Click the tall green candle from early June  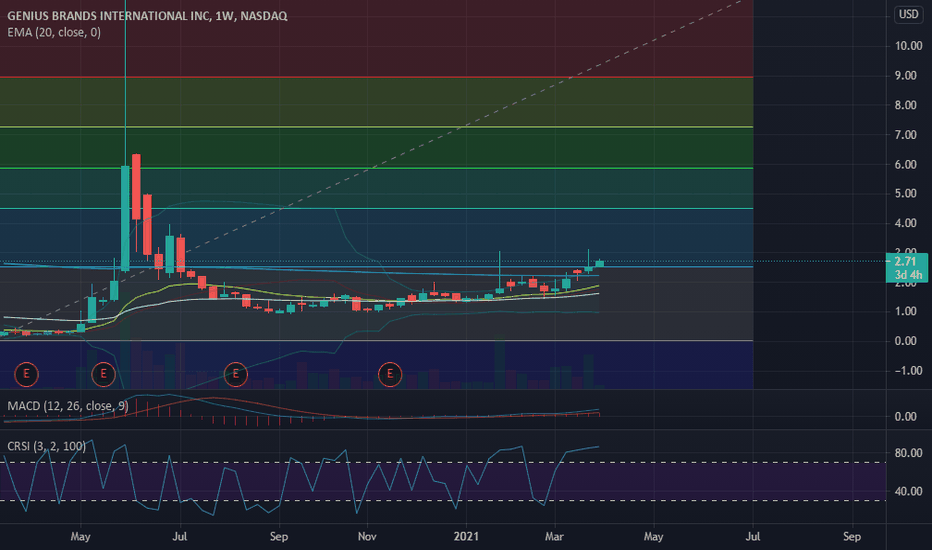click(125, 218)
